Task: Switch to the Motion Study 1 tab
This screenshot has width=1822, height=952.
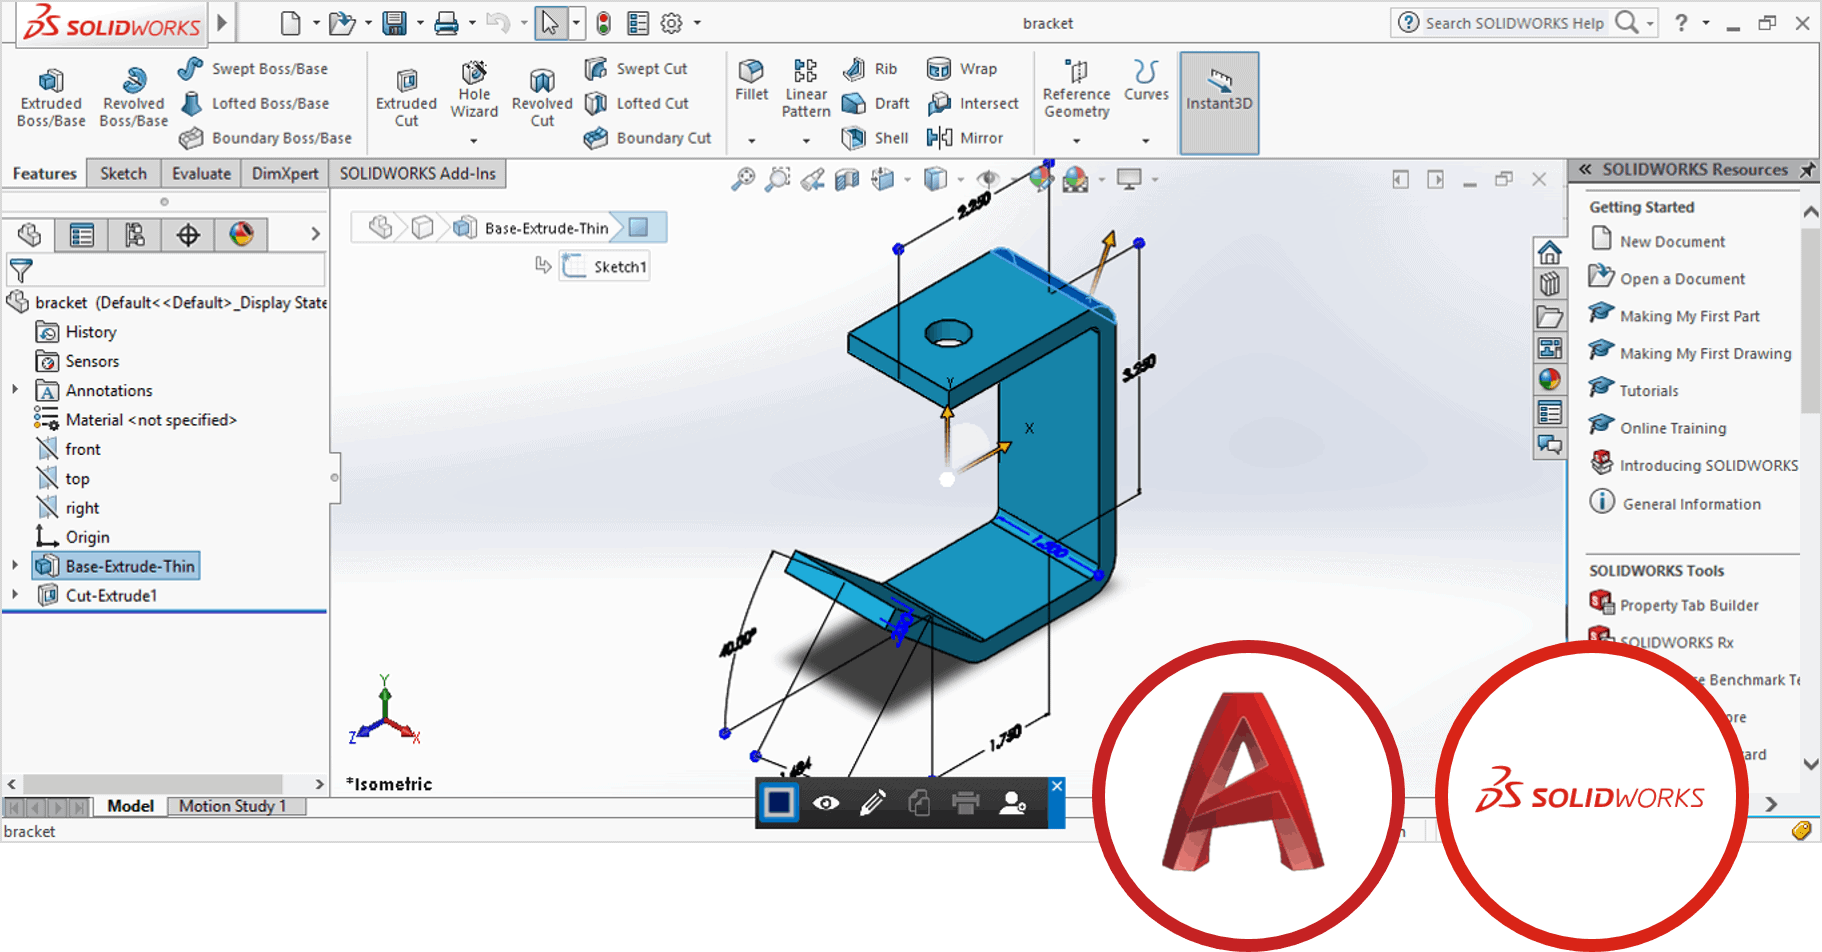Action: click(232, 806)
